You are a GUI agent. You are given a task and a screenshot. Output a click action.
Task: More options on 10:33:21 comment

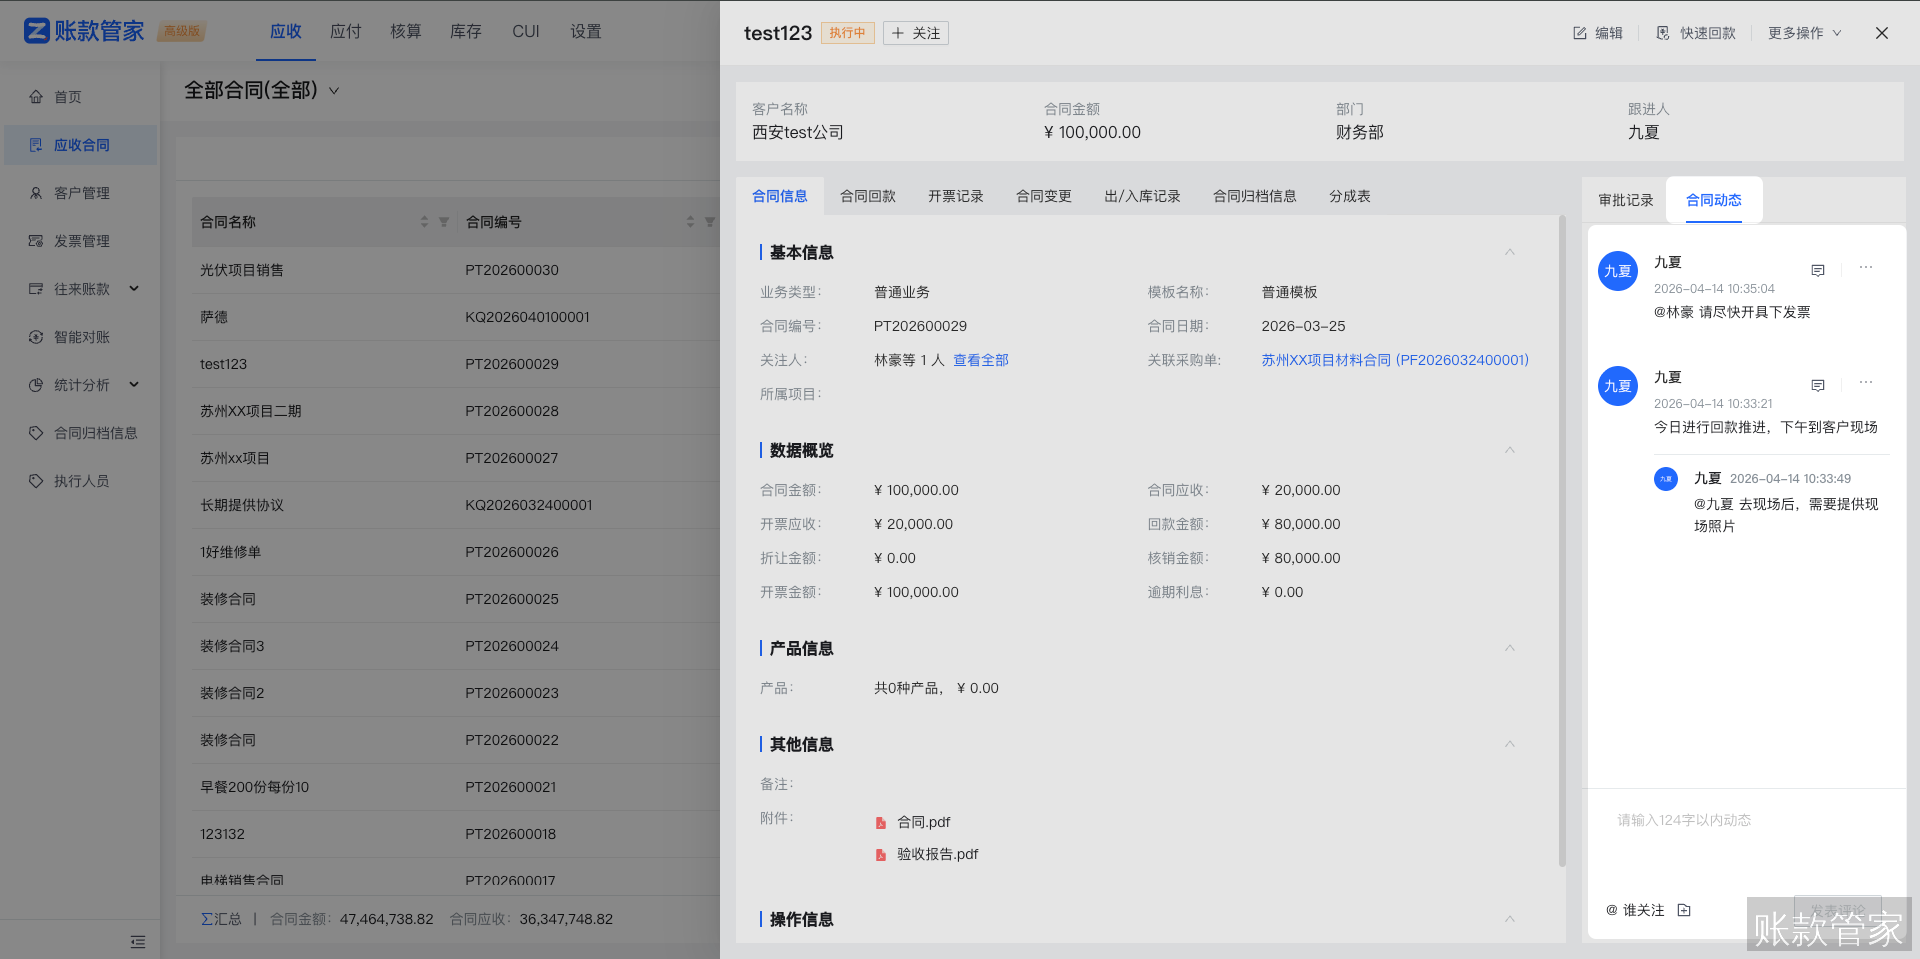click(1866, 383)
